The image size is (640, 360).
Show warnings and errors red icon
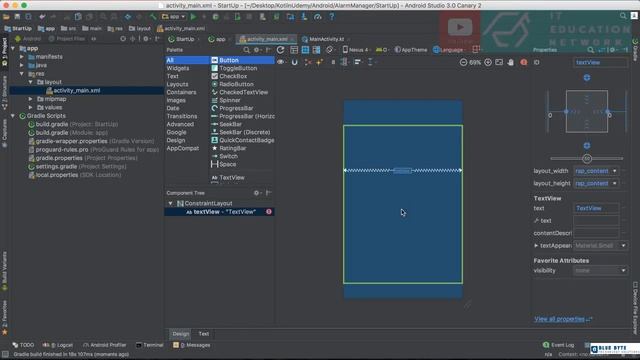click(x=524, y=62)
